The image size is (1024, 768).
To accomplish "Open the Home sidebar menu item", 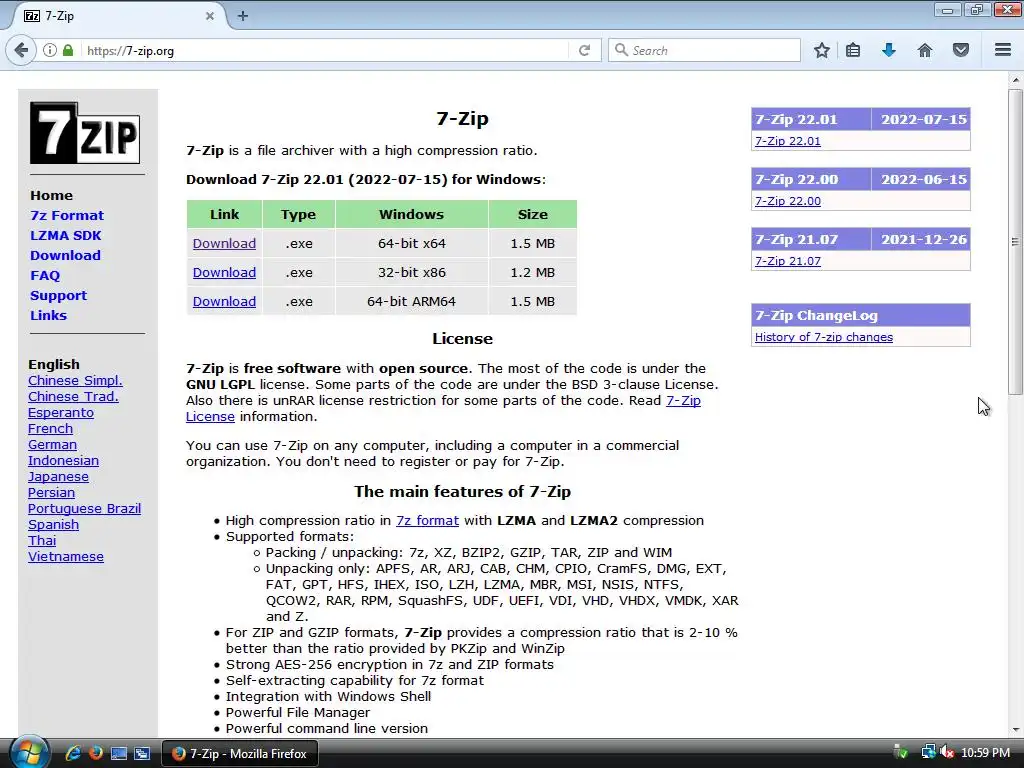I will click(x=52, y=195).
